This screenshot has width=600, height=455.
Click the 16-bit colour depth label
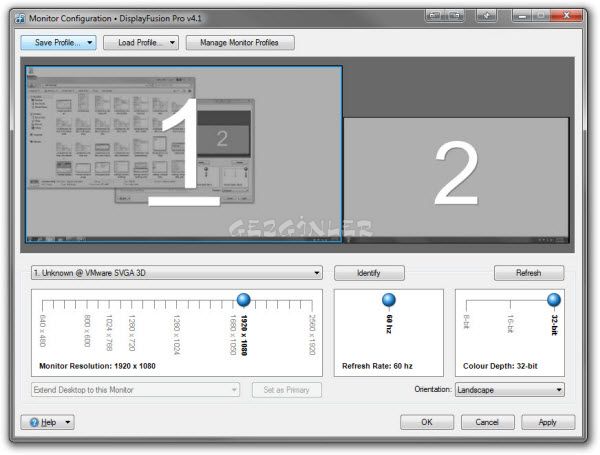pos(510,324)
